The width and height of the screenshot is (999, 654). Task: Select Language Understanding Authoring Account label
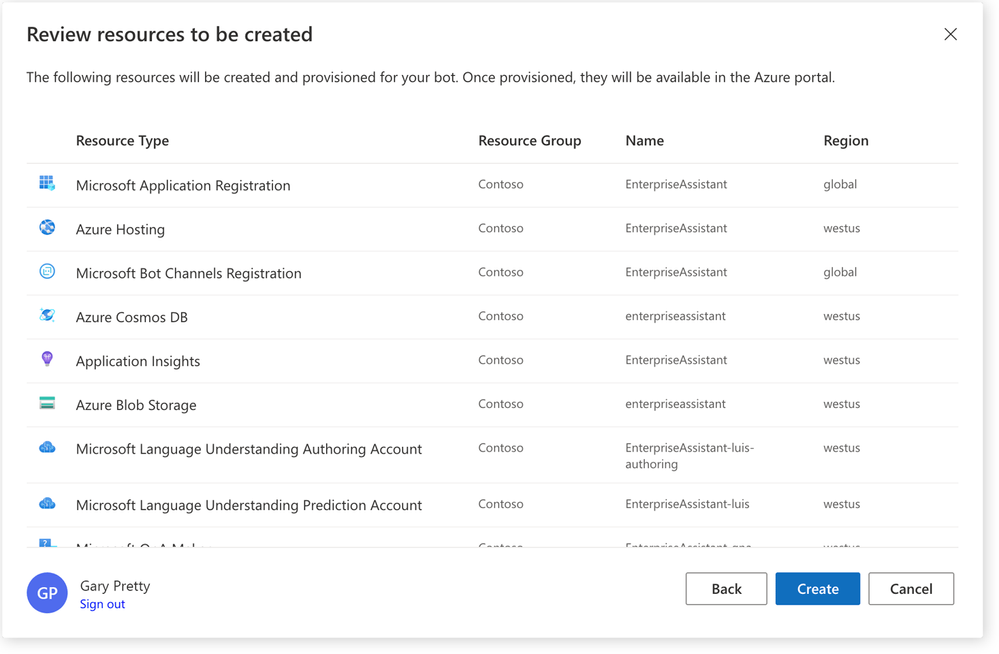pyautogui.click(x=248, y=449)
